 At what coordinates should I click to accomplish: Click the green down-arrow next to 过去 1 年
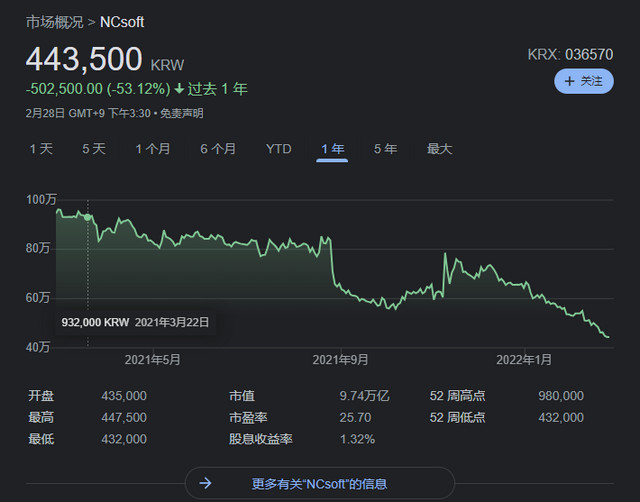[x=179, y=90]
